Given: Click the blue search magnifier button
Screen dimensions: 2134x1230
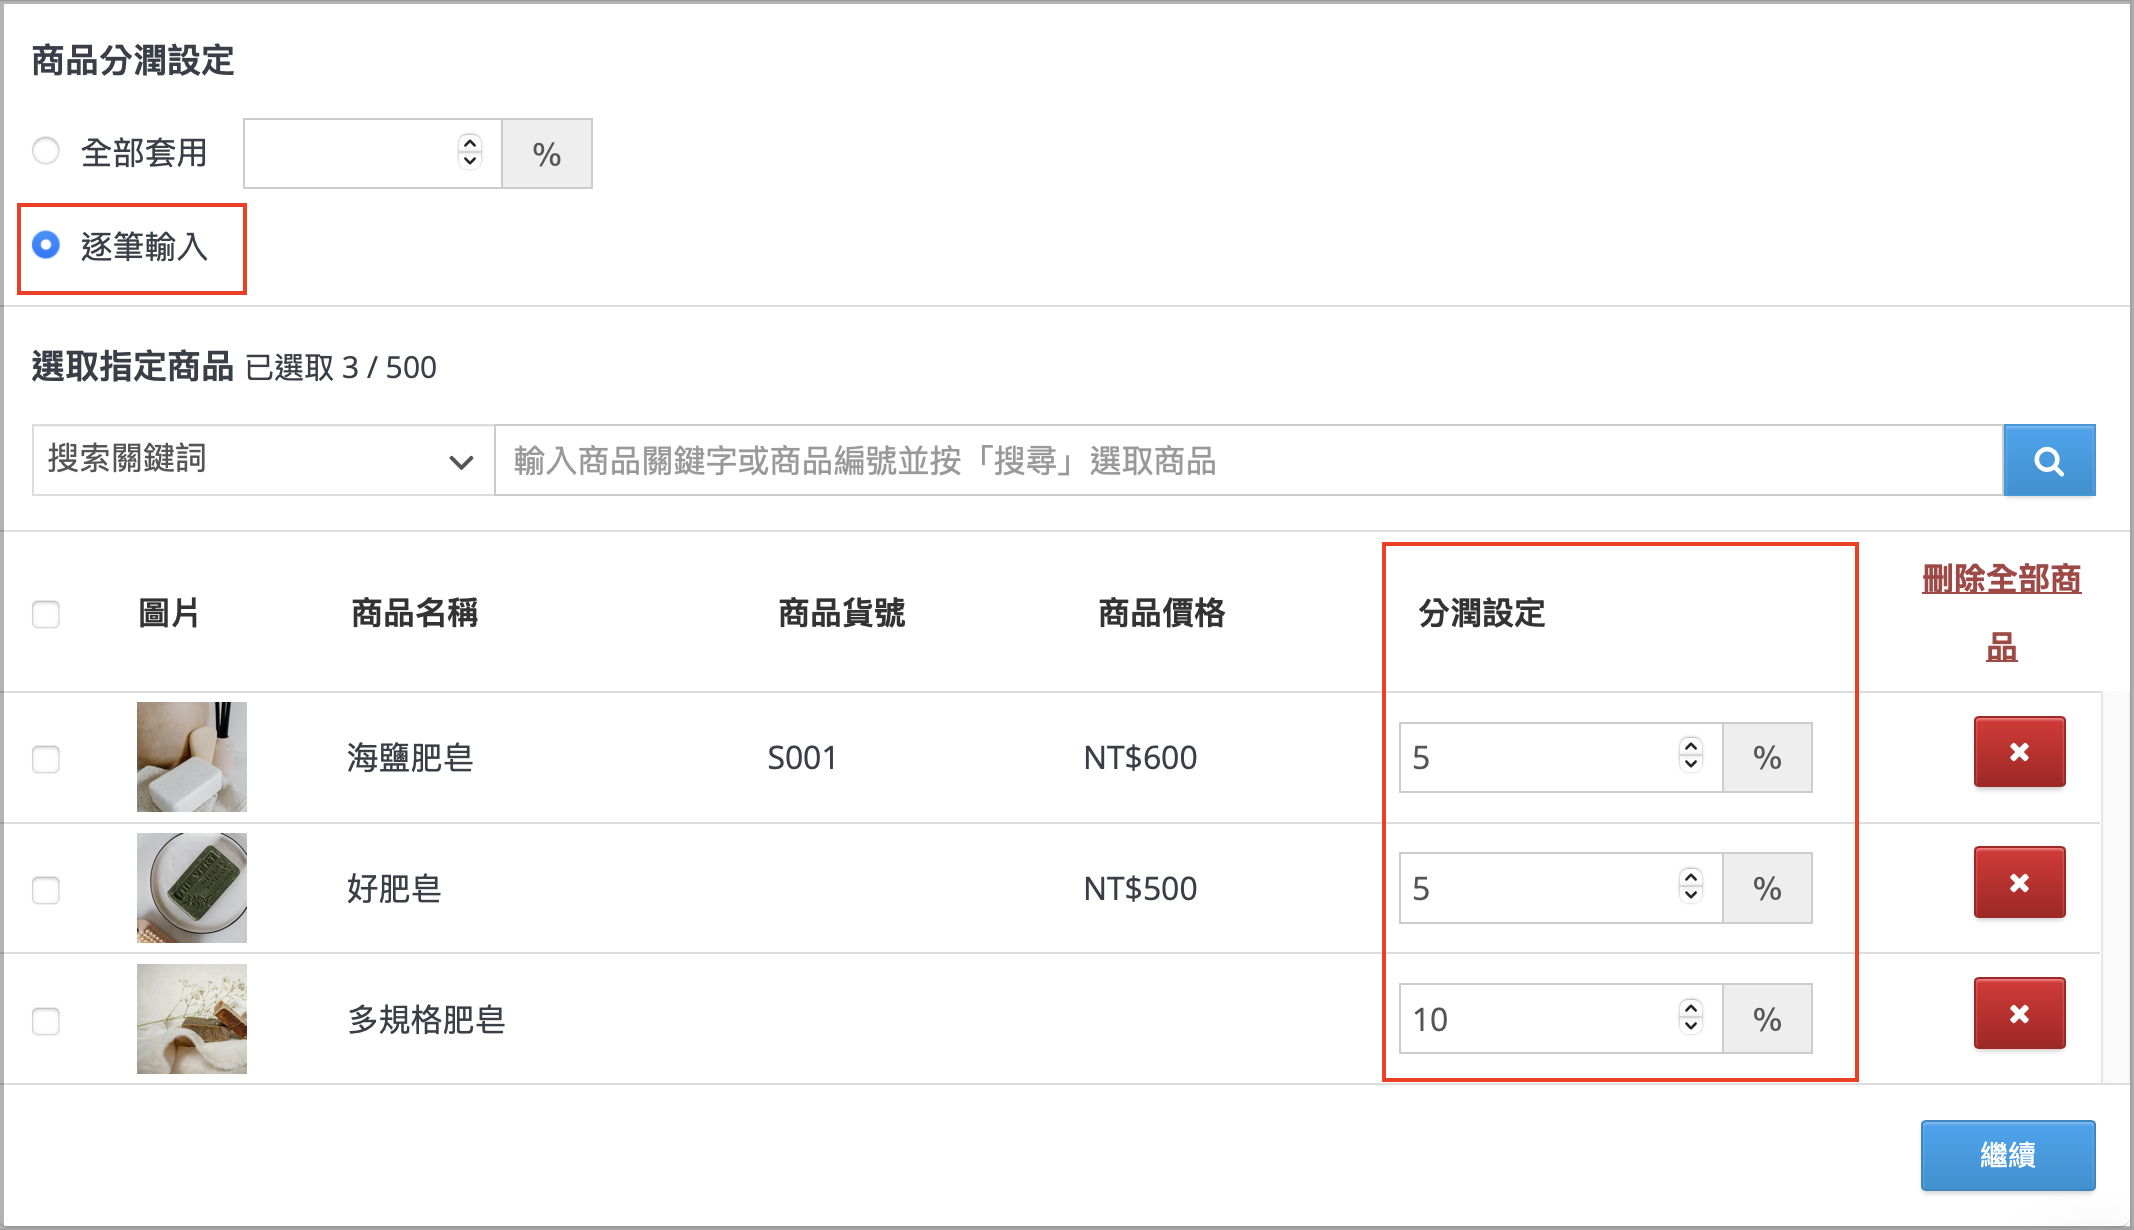Looking at the screenshot, I should click(2049, 461).
